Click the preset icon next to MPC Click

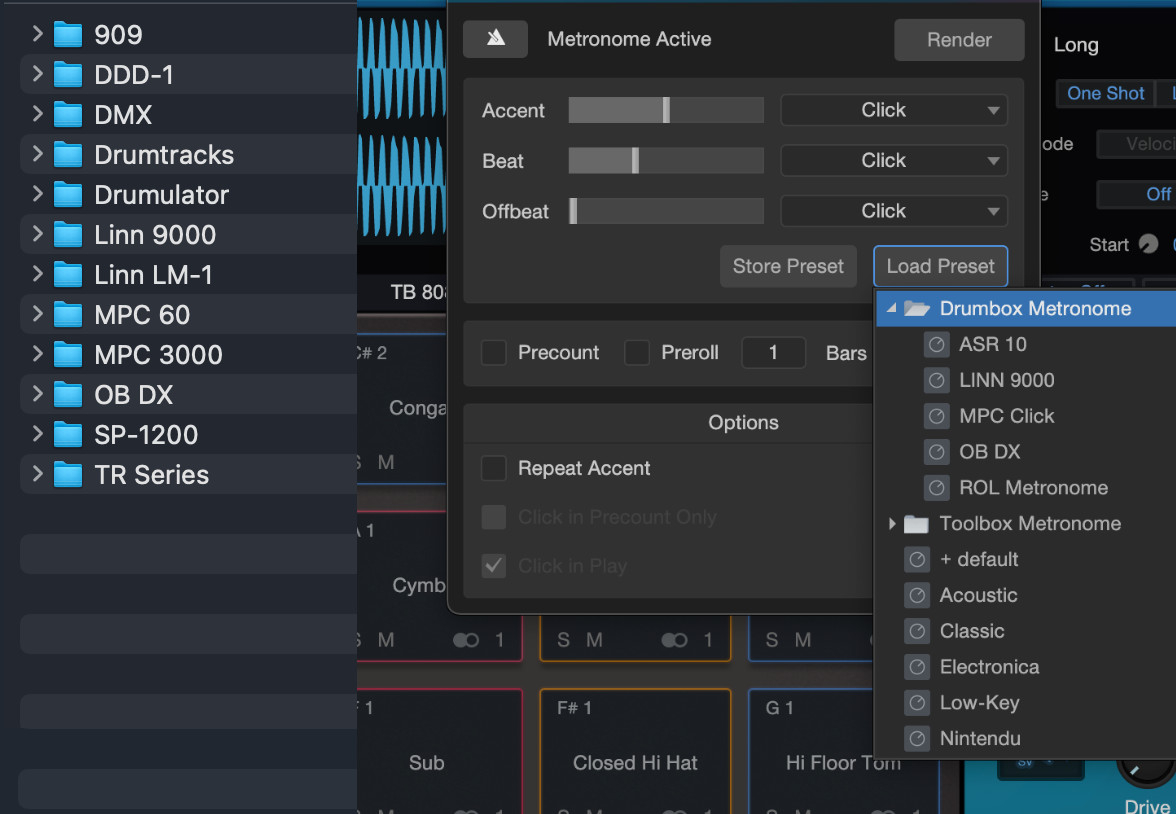pos(936,416)
